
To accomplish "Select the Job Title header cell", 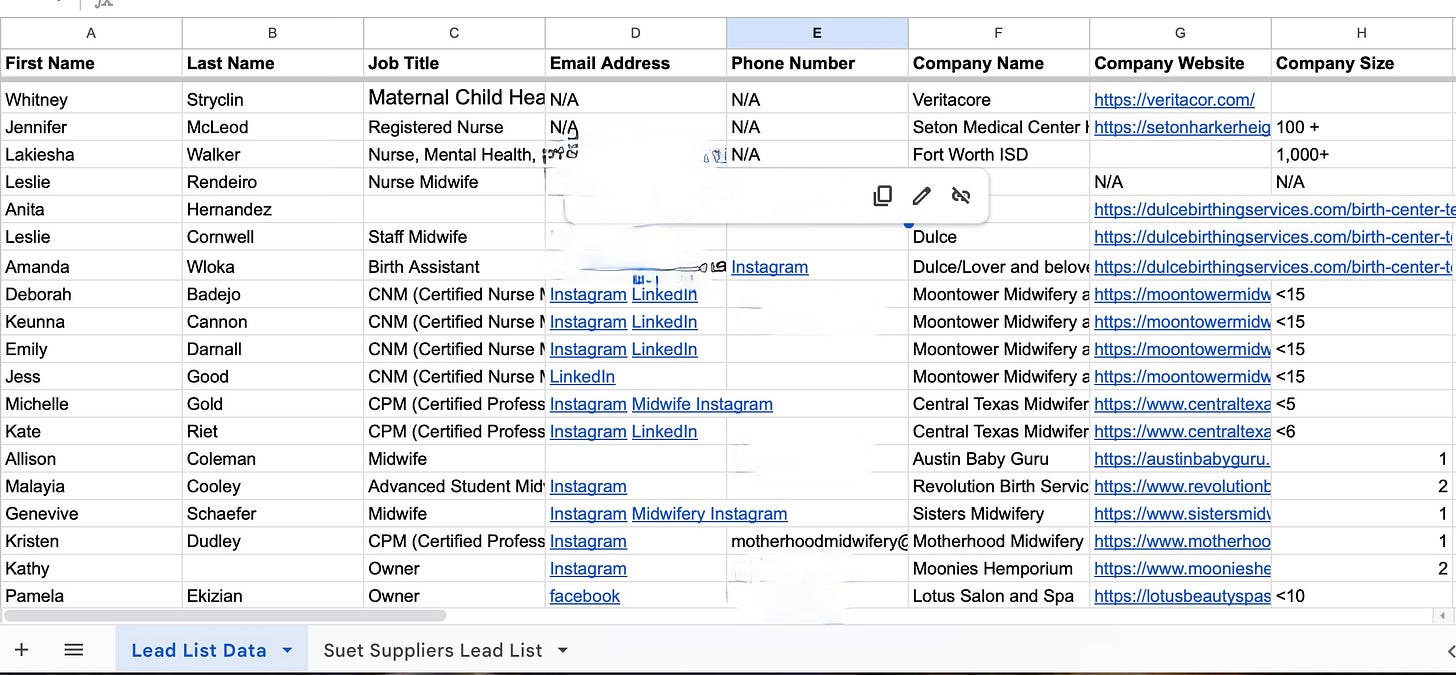I will click(454, 63).
